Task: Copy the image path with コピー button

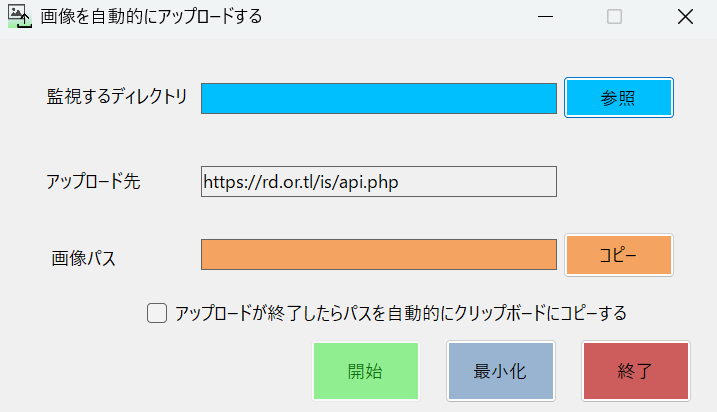Action: pos(619,255)
